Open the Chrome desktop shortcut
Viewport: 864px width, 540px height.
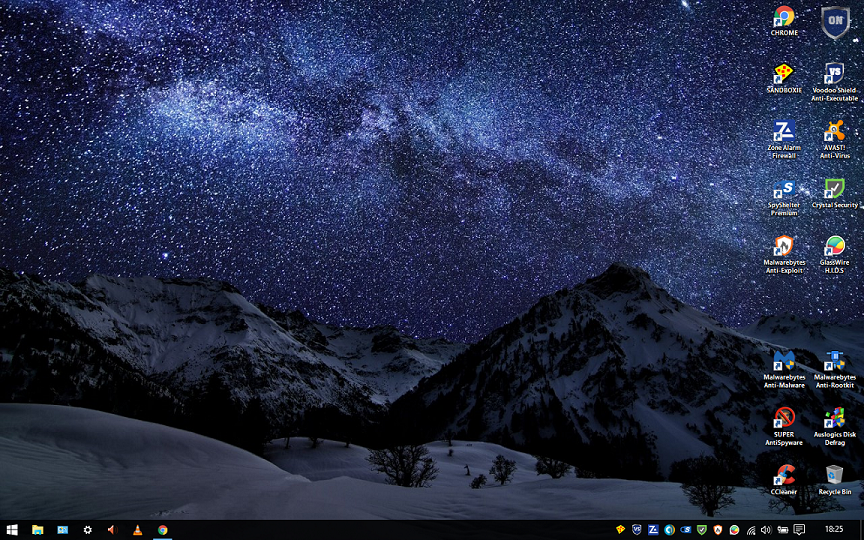click(x=784, y=21)
